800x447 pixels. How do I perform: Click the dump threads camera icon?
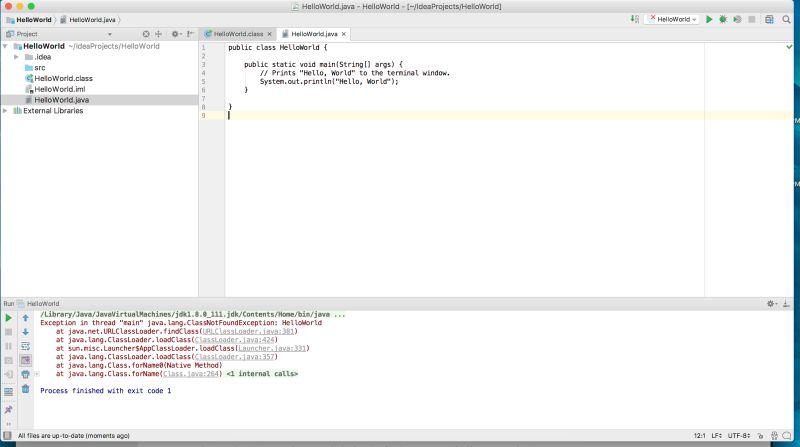pyautogui.click(x=8, y=360)
